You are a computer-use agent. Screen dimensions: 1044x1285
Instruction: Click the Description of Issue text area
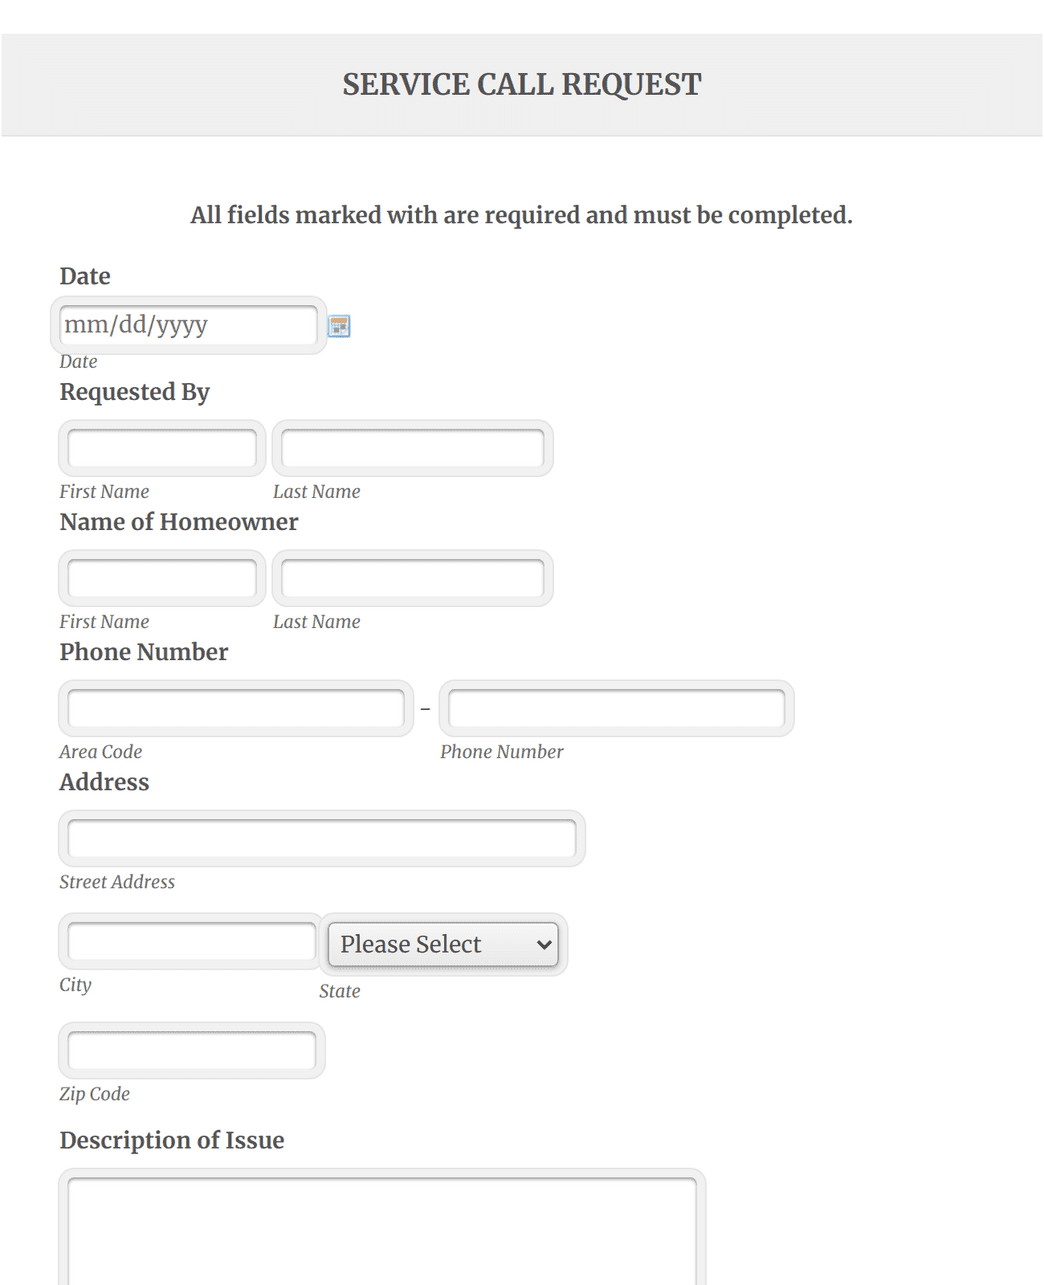click(380, 1230)
